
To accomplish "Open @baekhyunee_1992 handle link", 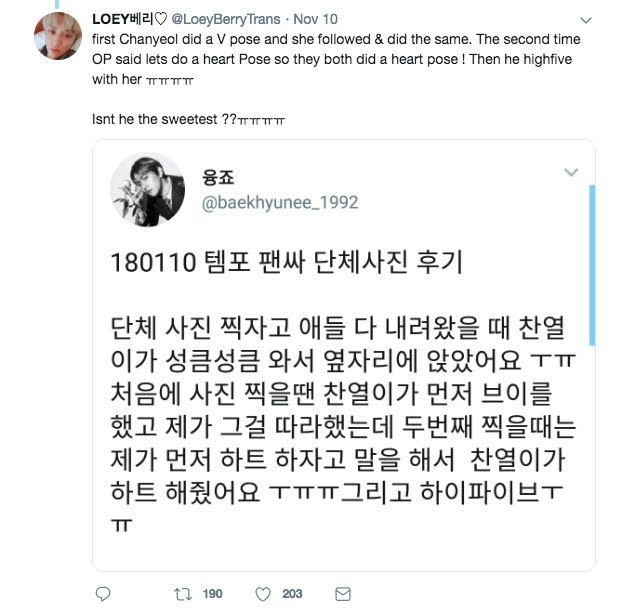I will tap(280, 202).
